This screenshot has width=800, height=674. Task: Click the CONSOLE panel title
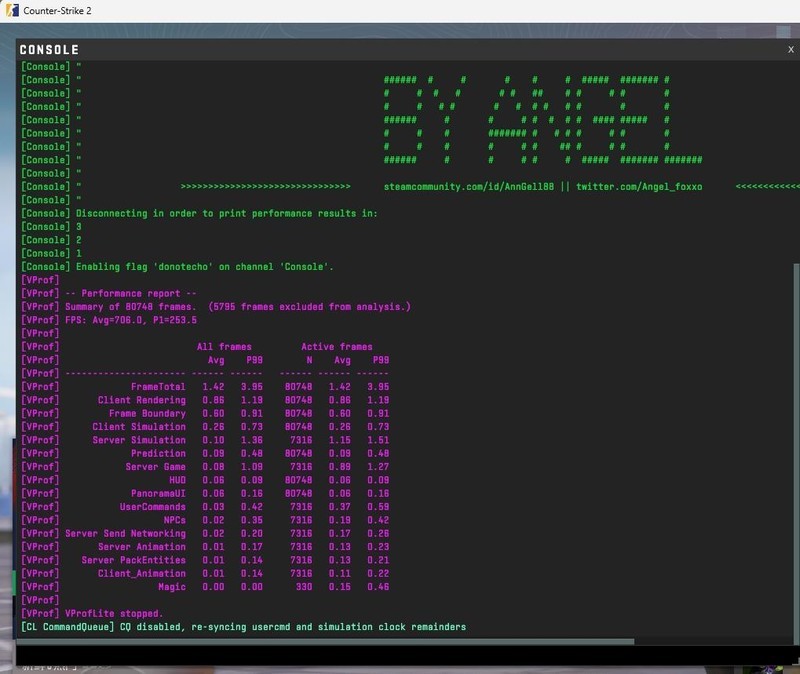pos(49,50)
